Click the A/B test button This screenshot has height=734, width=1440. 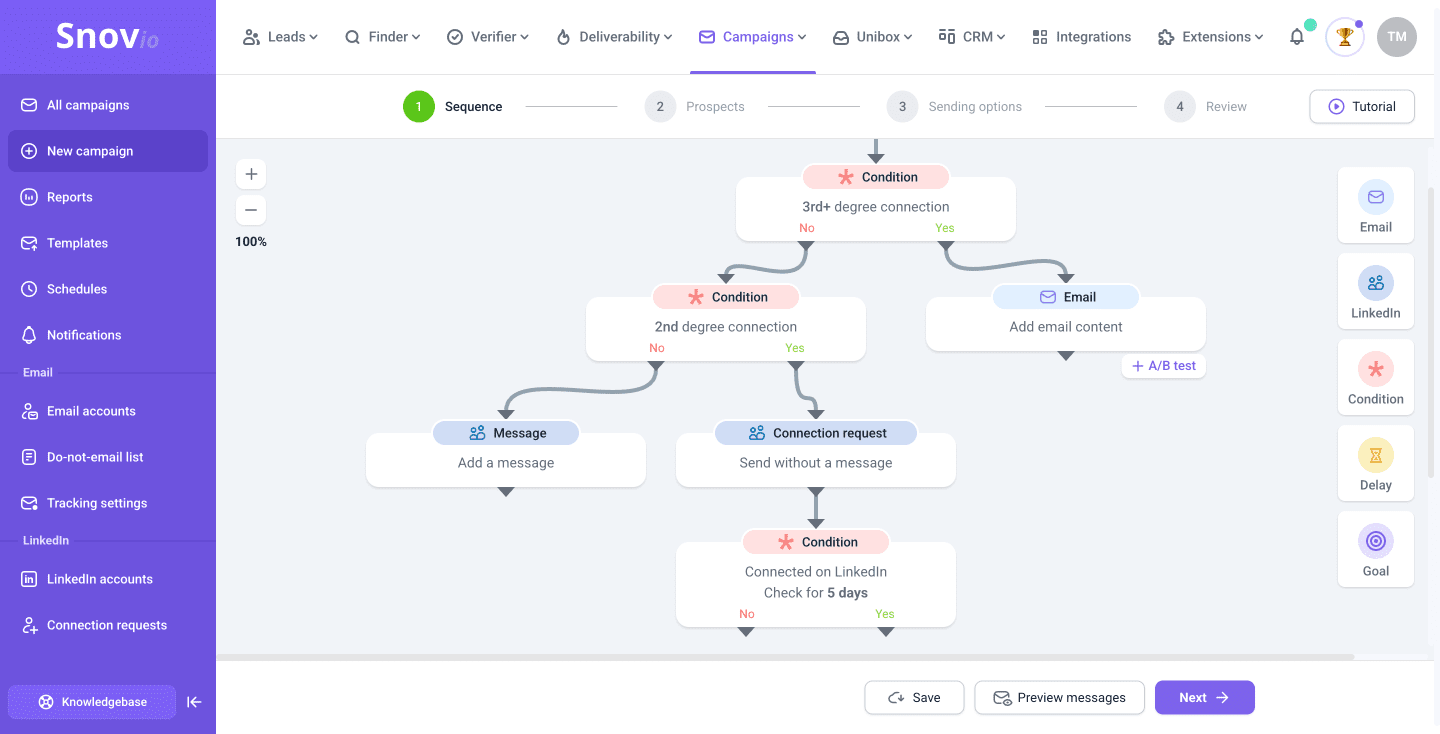coord(1164,366)
